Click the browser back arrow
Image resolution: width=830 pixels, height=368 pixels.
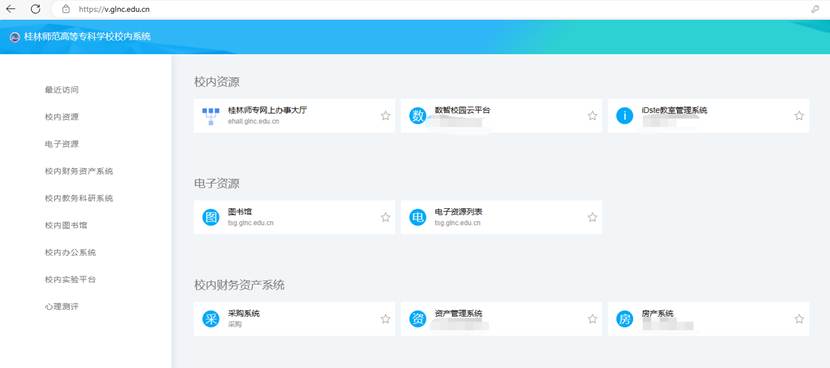[11, 9]
